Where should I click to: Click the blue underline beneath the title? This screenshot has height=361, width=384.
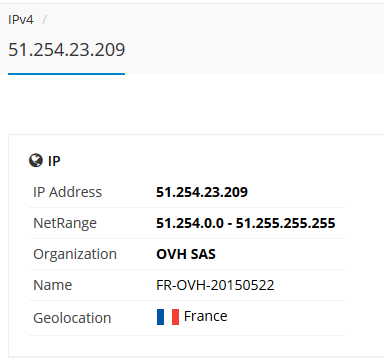pos(66,74)
